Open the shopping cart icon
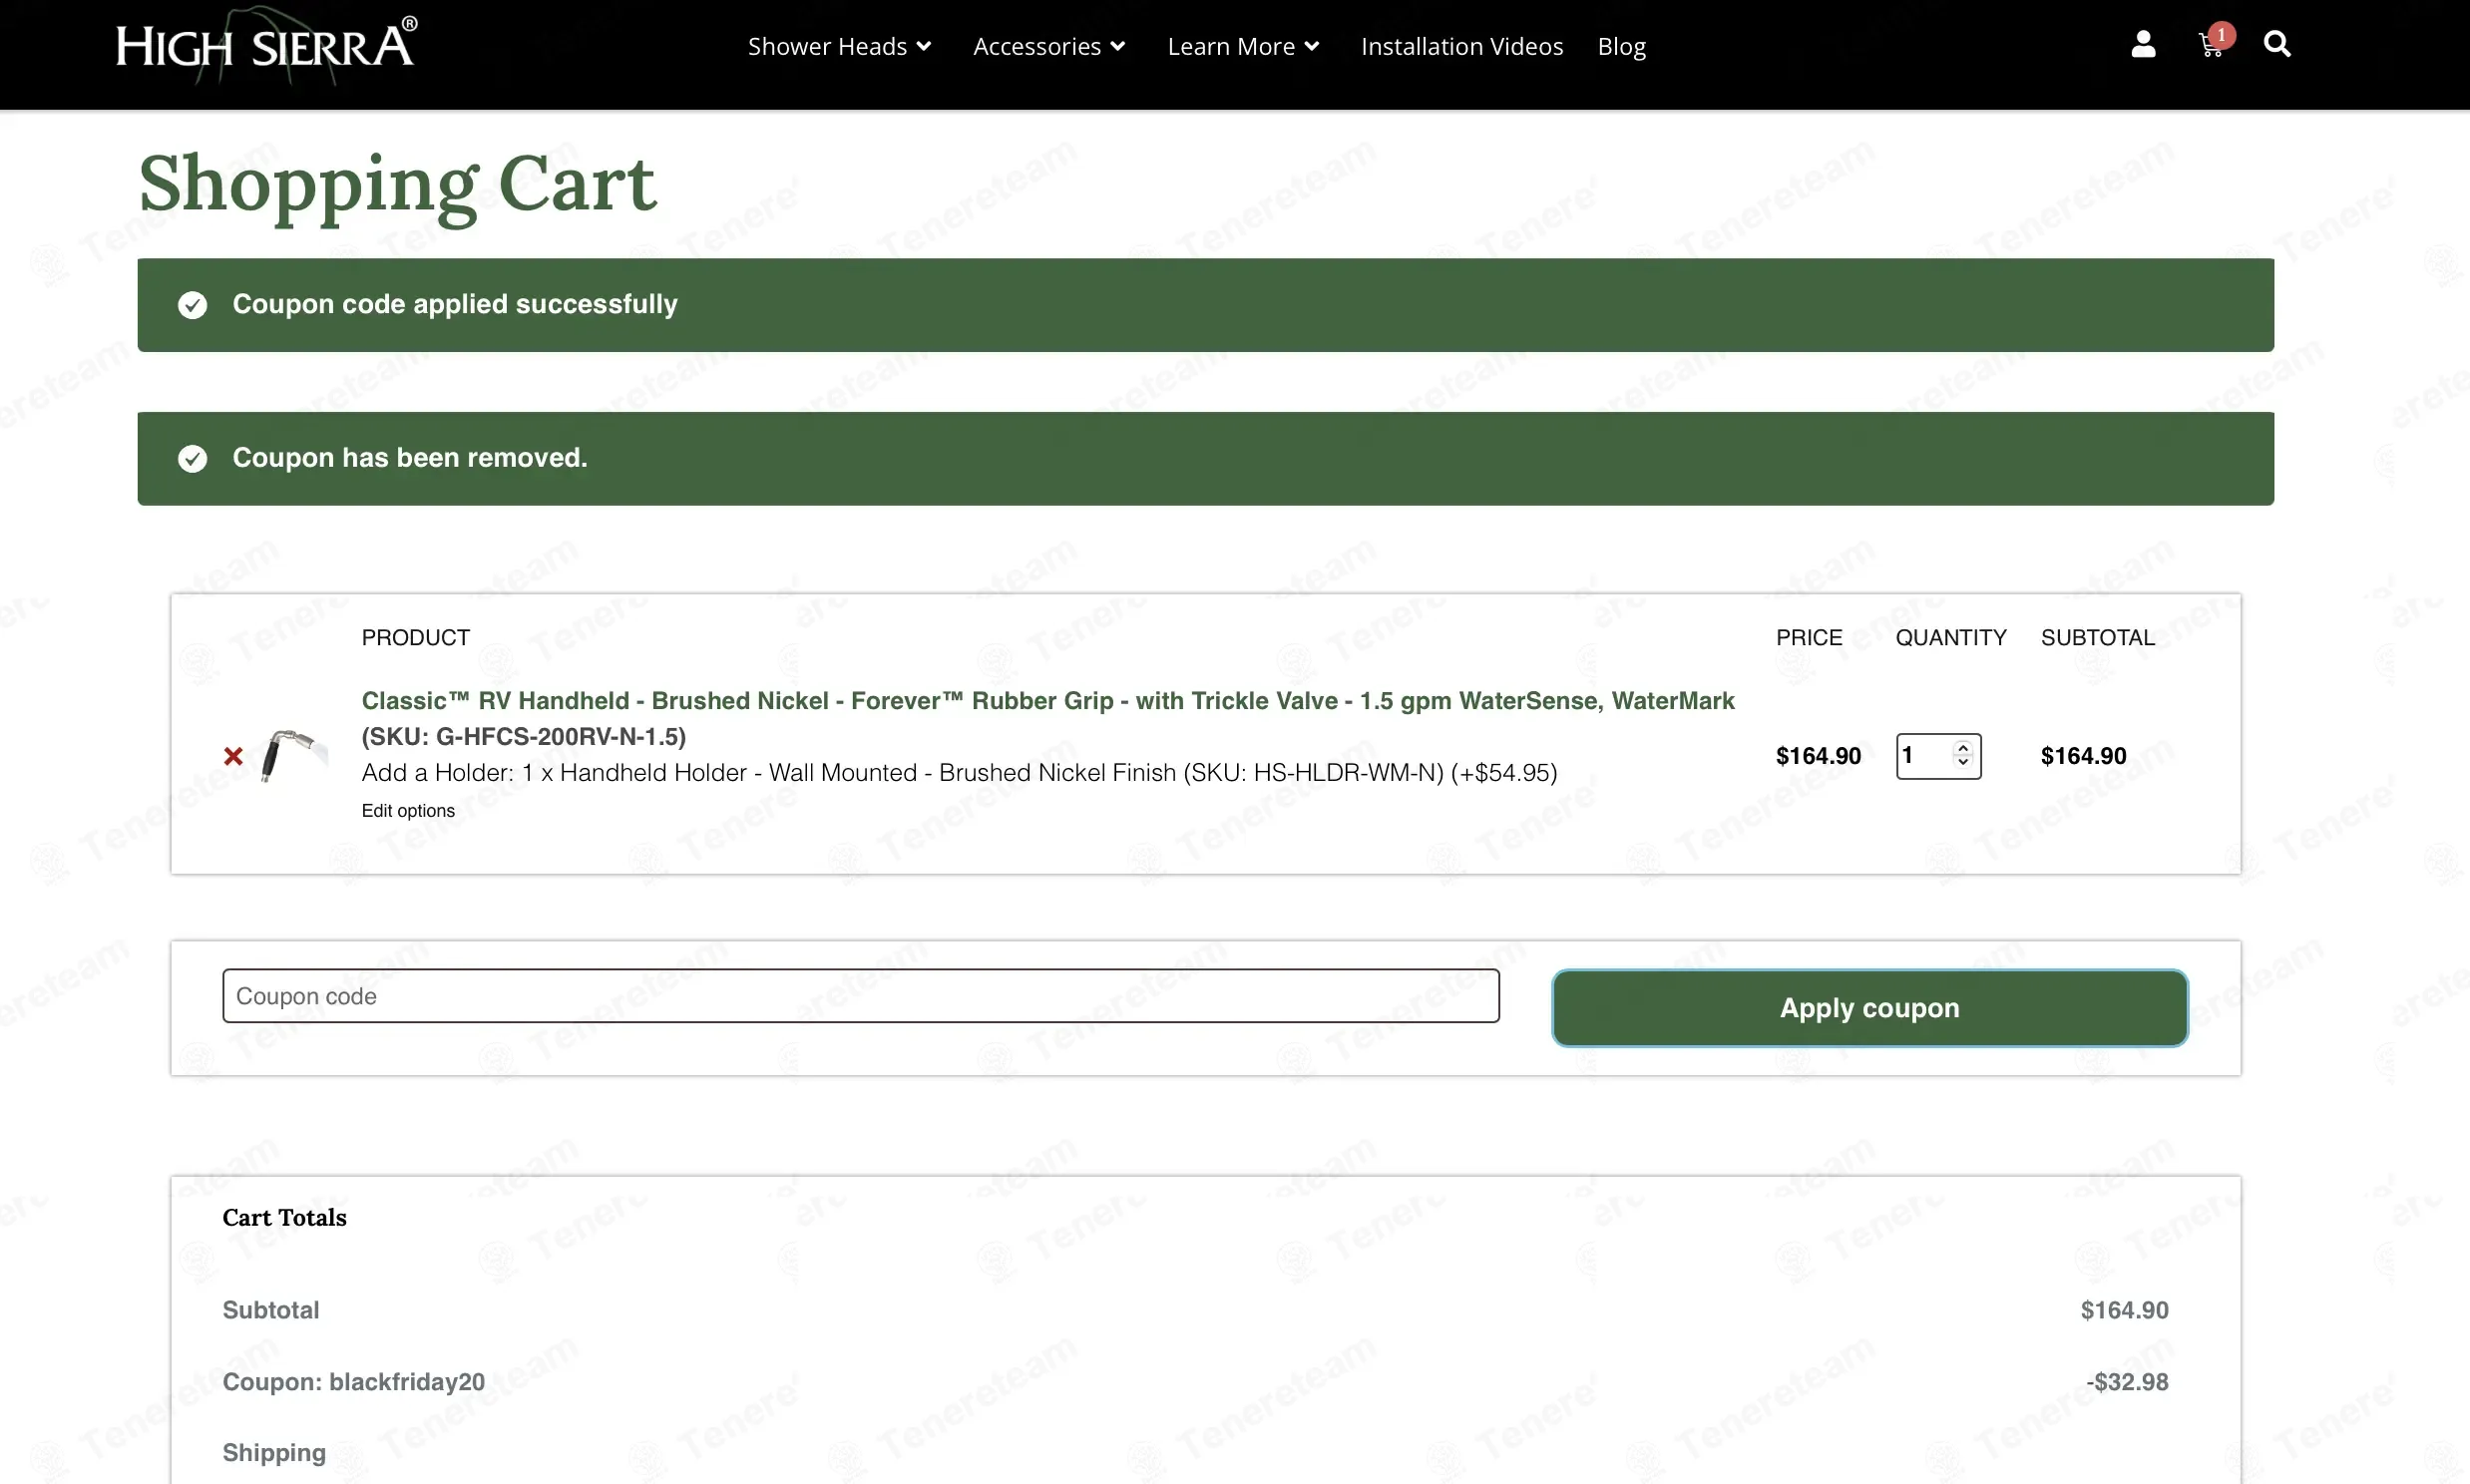Screen dimensions: 2470x1484 coord(2210,46)
